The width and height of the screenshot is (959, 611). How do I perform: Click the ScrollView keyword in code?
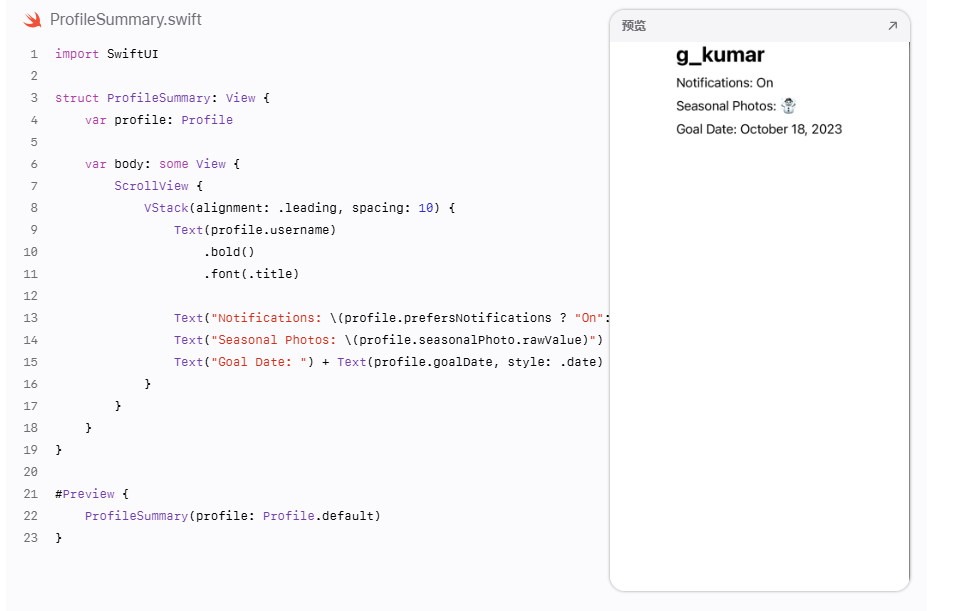pyautogui.click(x=151, y=186)
